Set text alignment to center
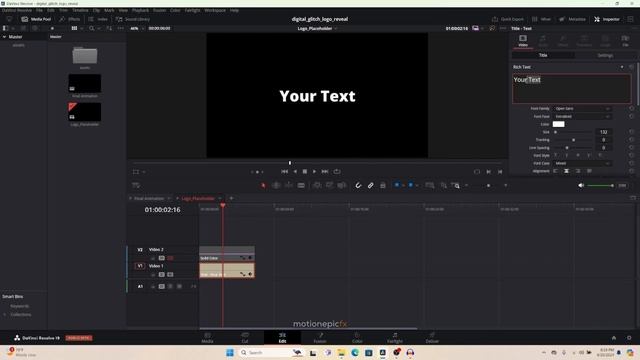 tap(566, 171)
